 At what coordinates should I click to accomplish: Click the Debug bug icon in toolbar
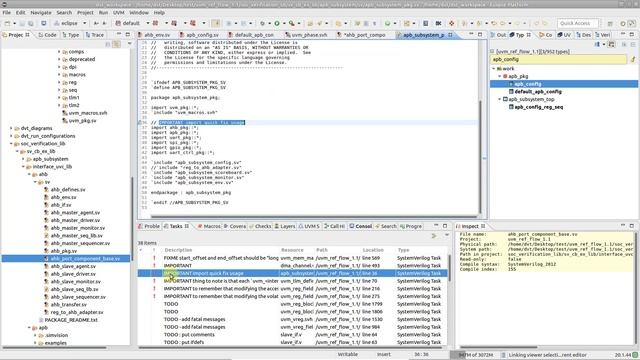[x=262, y=23]
